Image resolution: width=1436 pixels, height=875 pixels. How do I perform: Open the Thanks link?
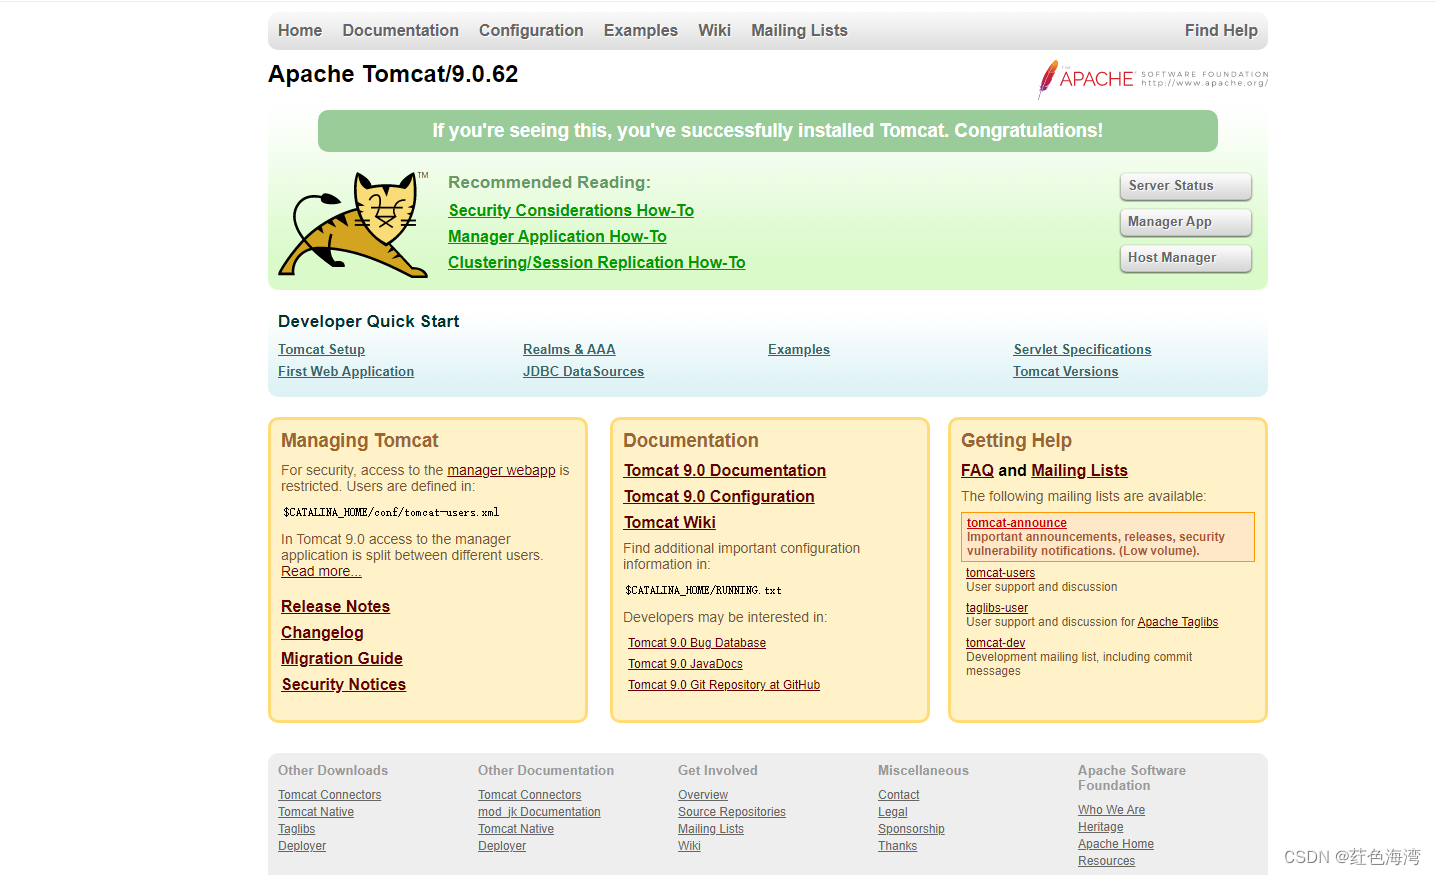point(897,846)
